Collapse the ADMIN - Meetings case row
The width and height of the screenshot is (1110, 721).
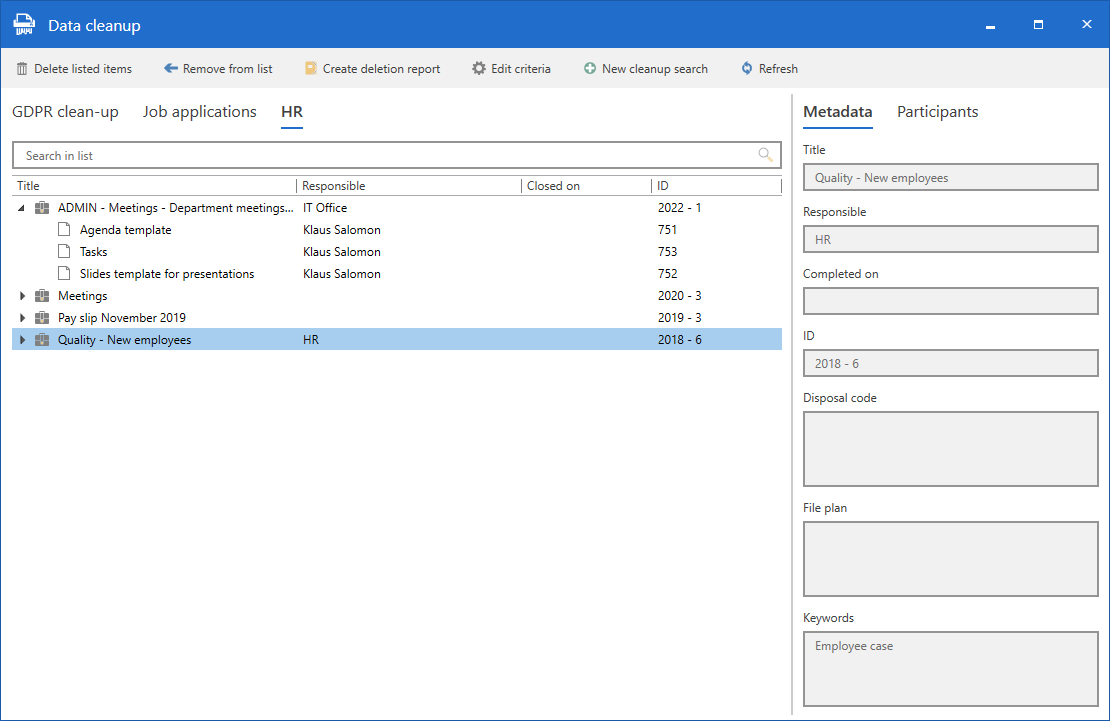click(x=22, y=208)
